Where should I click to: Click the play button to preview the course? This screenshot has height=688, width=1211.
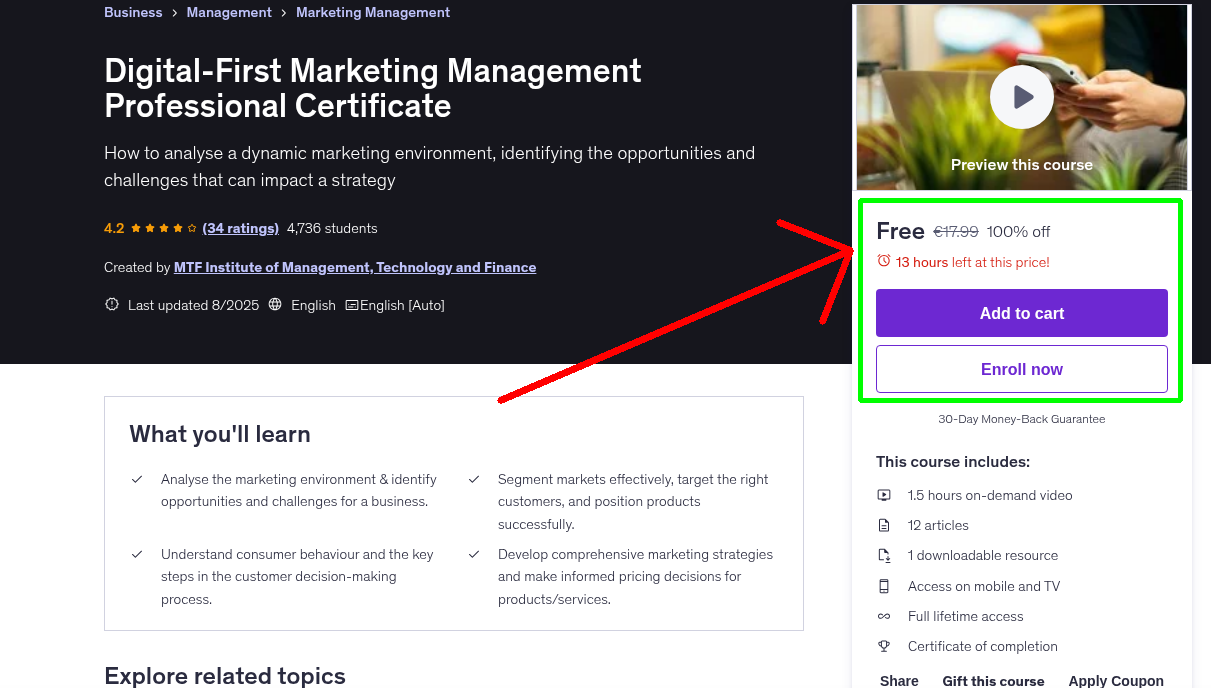click(x=1021, y=96)
